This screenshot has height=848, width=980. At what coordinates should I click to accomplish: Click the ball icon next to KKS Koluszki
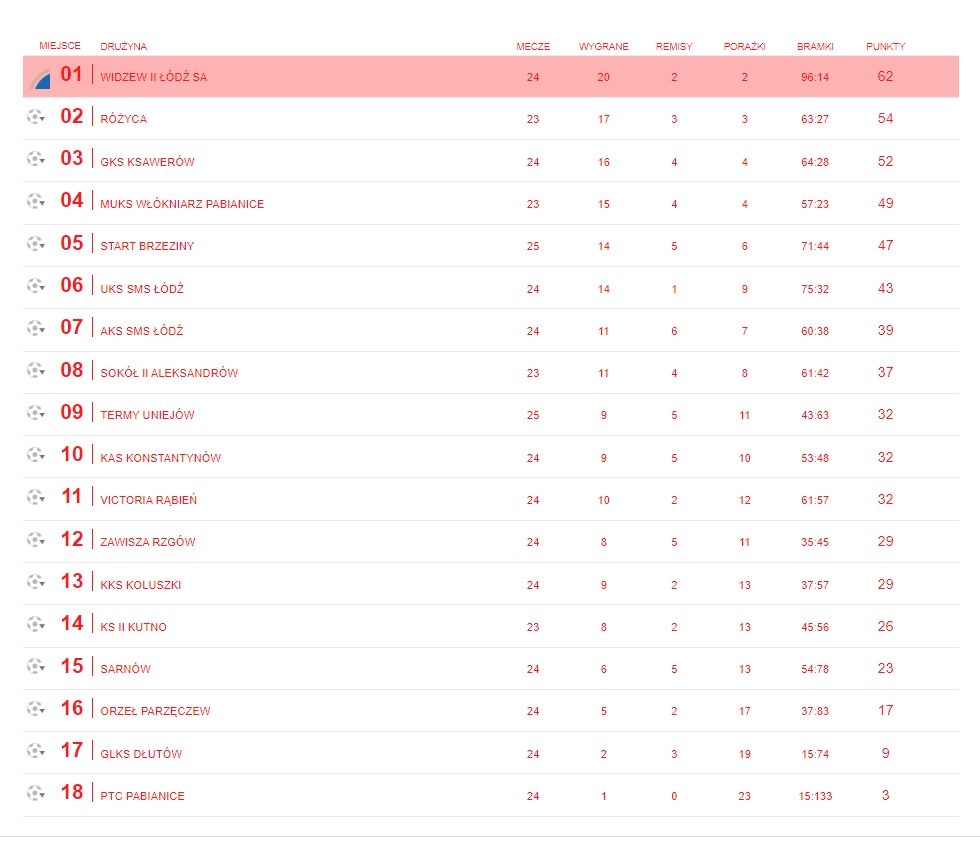34,582
